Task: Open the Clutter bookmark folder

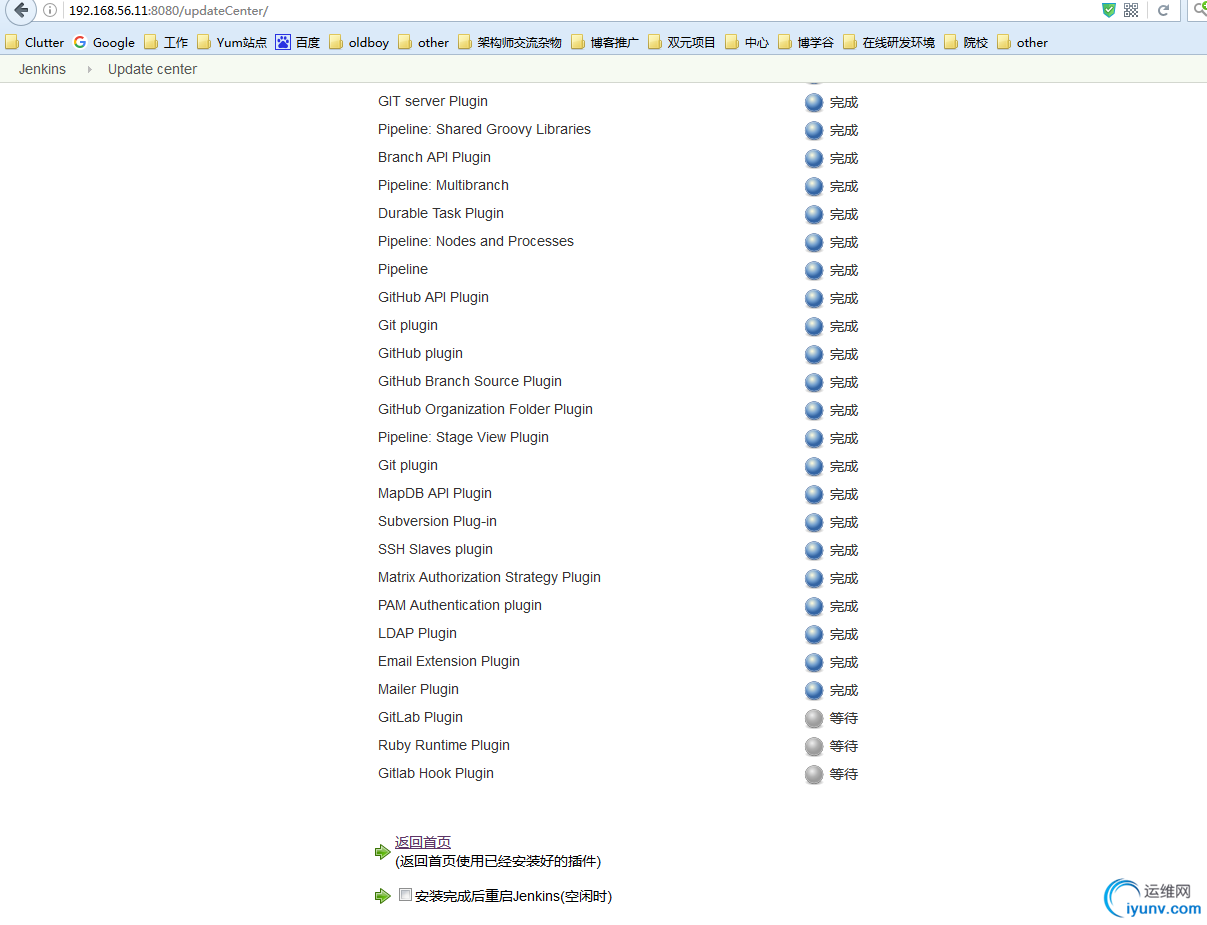Action: pos(34,42)
